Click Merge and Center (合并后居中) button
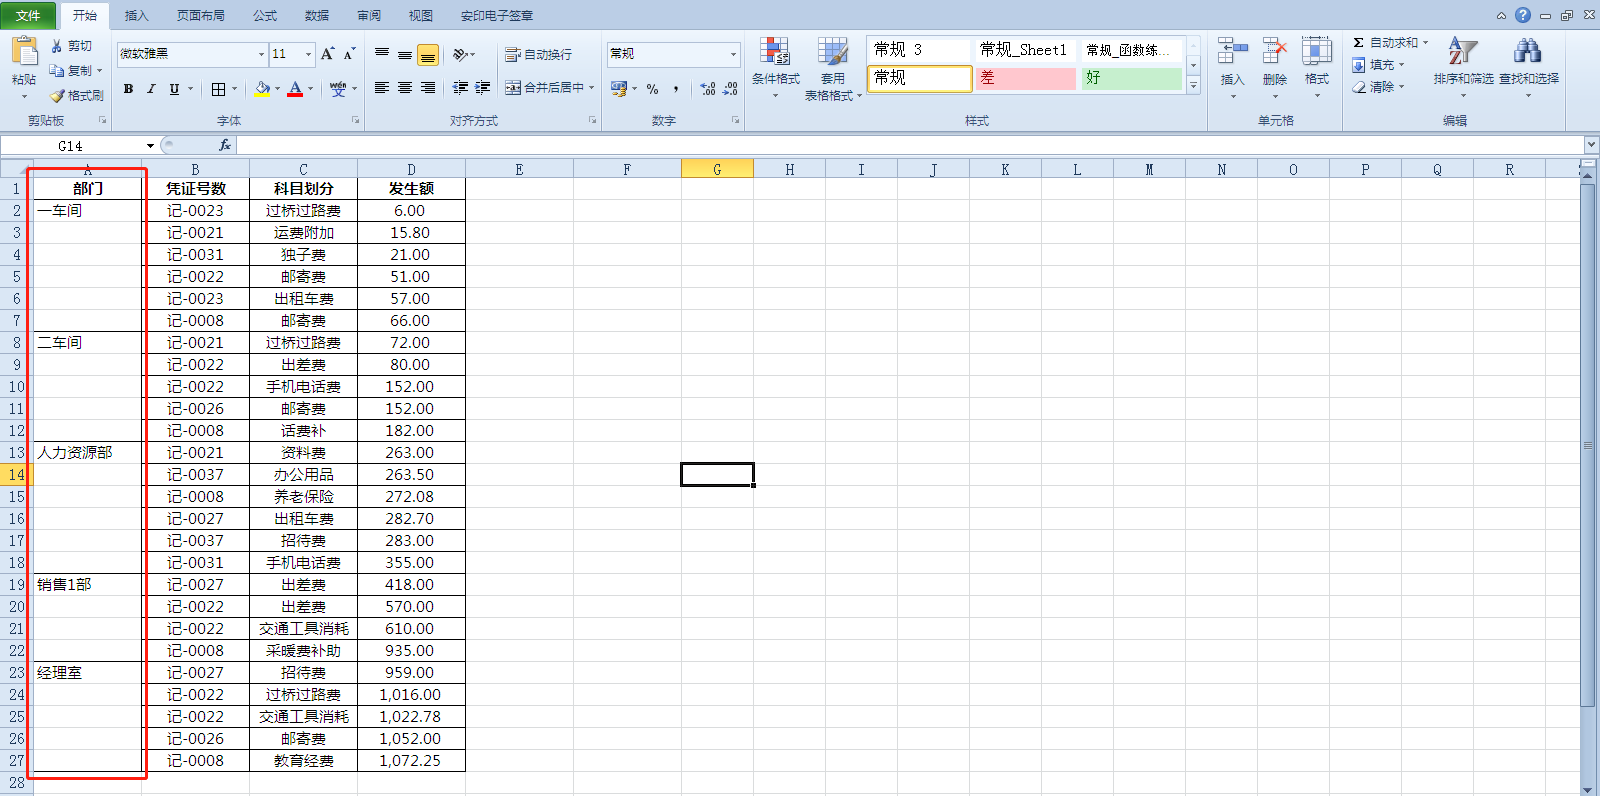Screen dimensions: 1600x796 [x=544, y=88]
